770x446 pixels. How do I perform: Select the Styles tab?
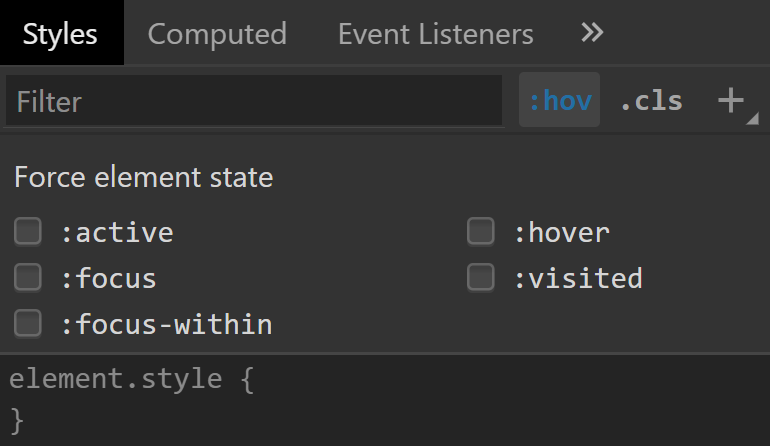point(60,34)
